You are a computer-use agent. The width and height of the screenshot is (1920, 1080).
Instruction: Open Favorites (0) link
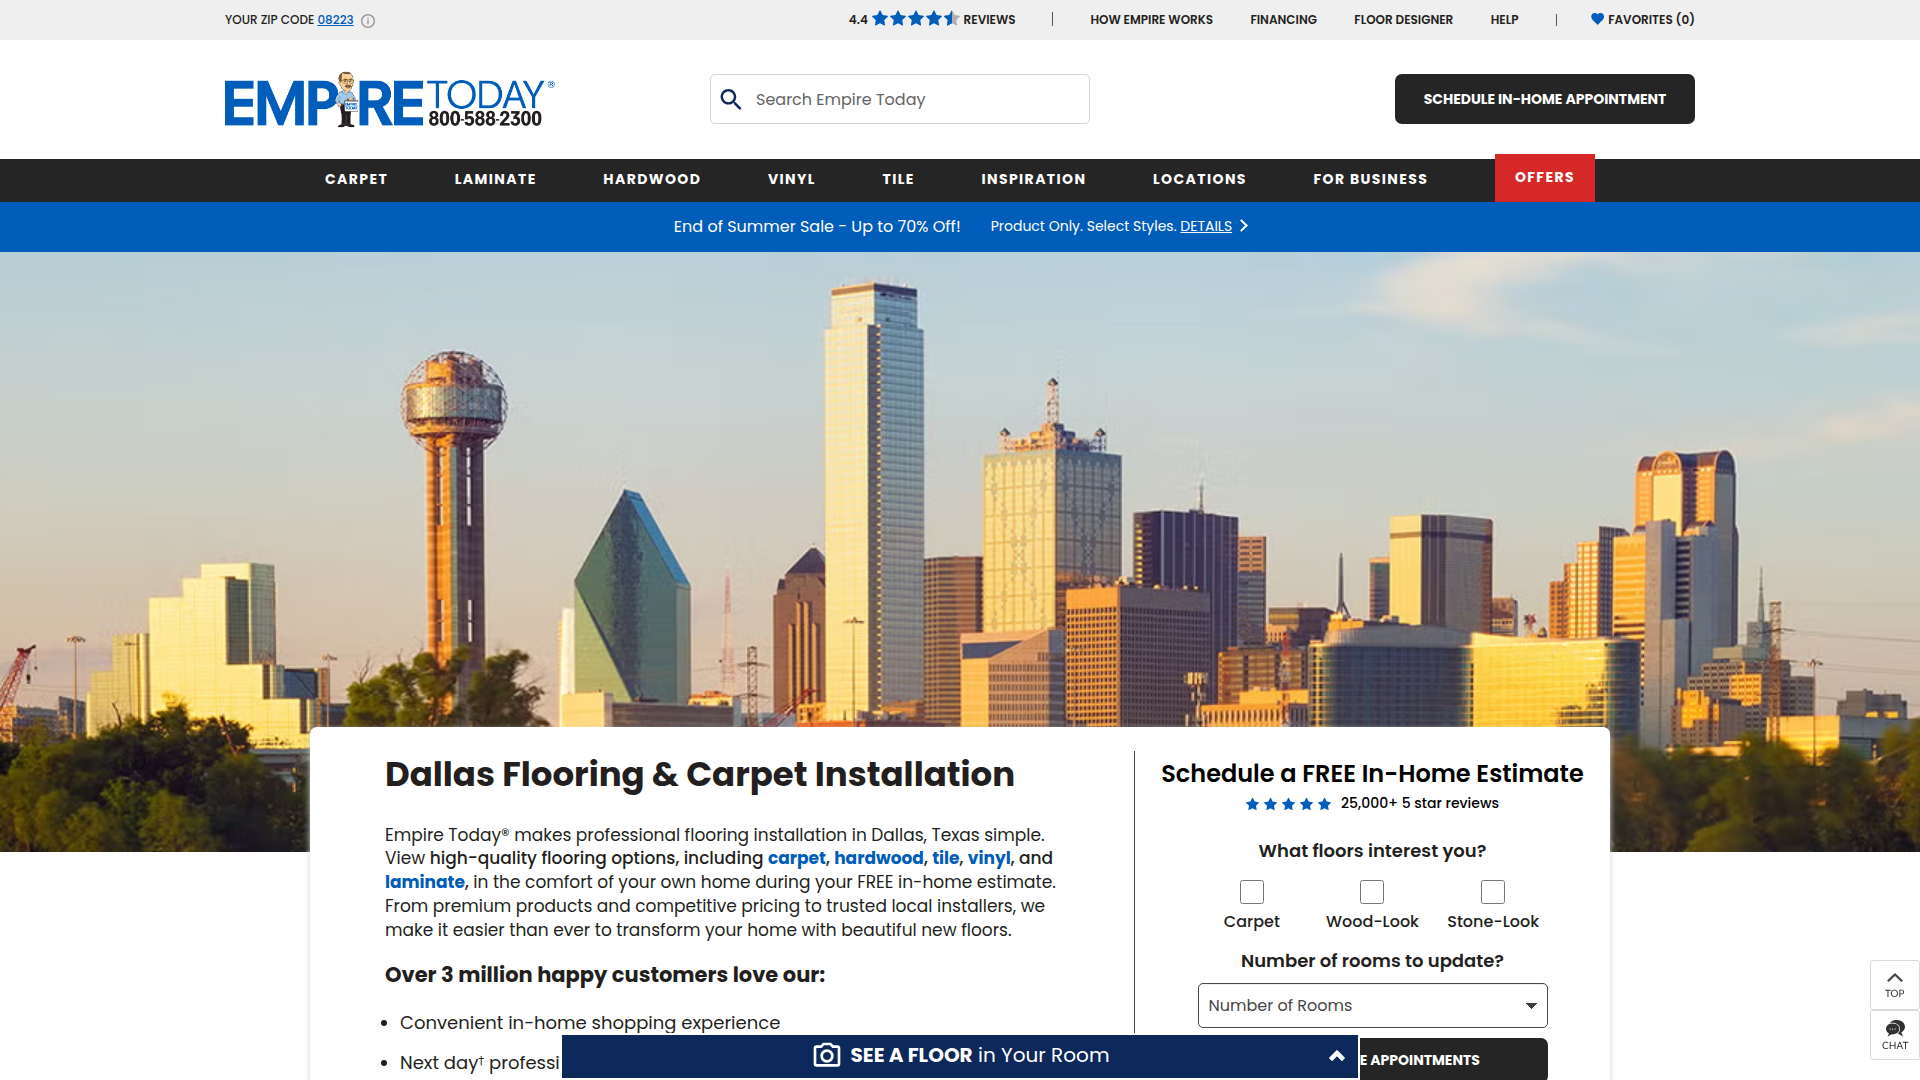(1643, 19)
